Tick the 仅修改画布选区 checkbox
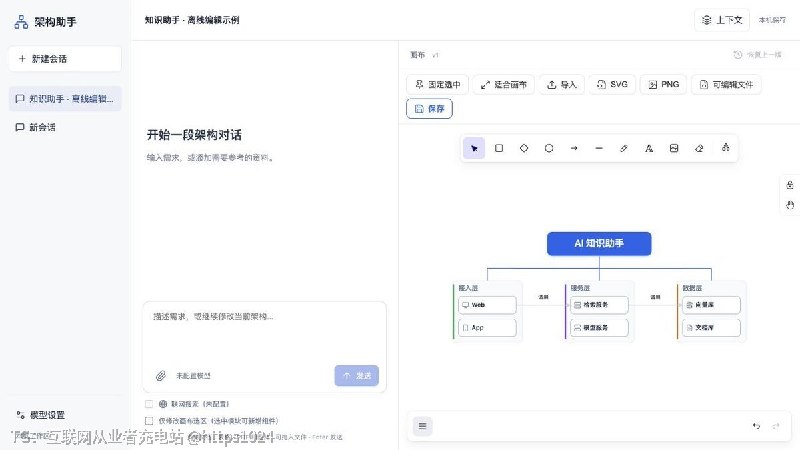Image resolution: width=800 pixels, height=450 pixels. (149, 421)
